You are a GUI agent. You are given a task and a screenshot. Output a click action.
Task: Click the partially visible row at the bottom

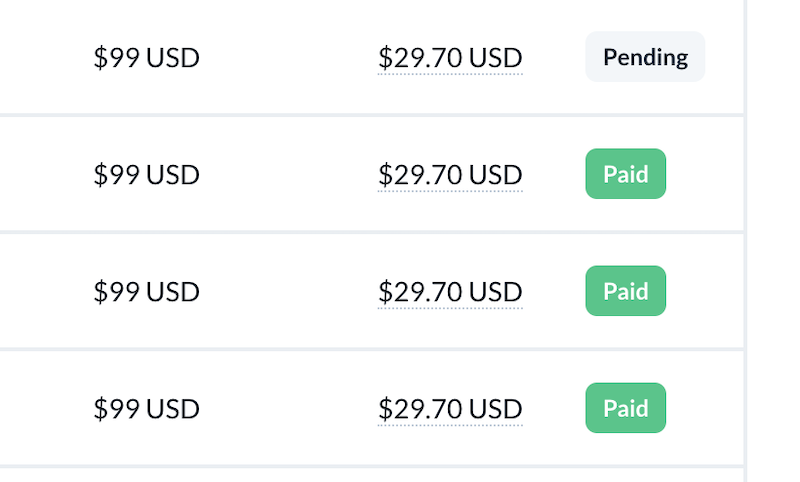click(371, 475)
